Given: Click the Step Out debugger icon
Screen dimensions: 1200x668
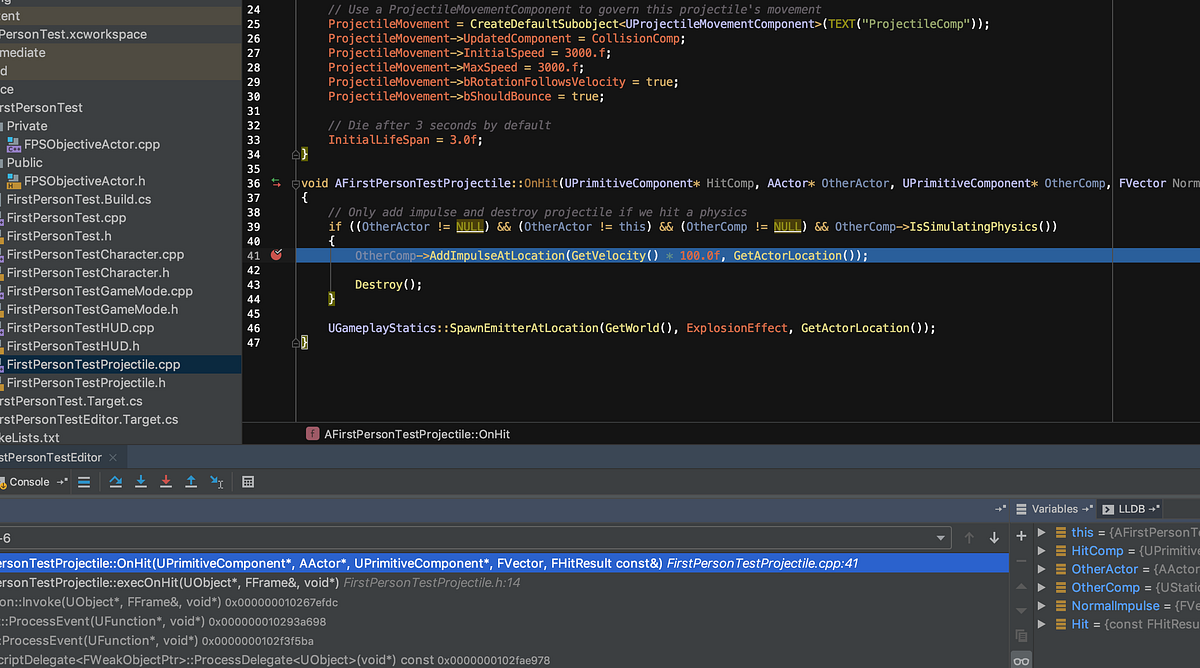Looking at the screenshot, I should (x=191, y=481).
